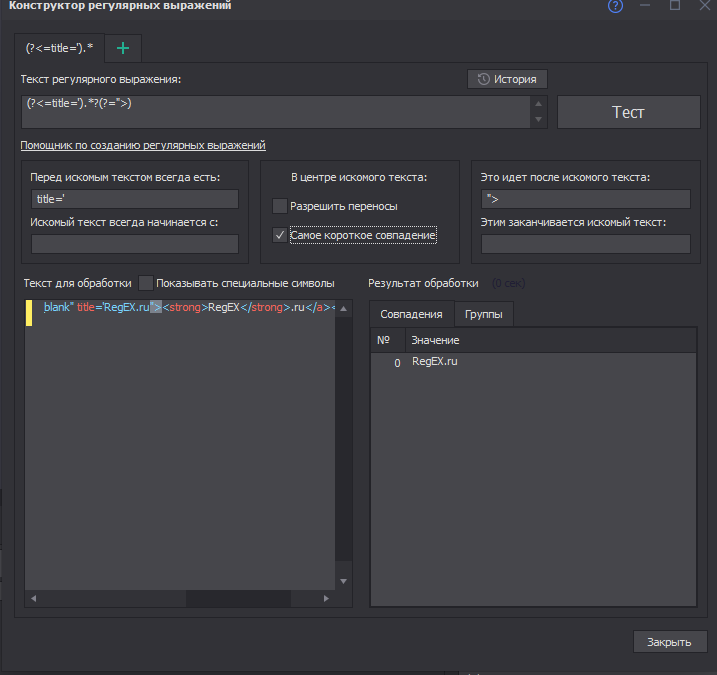Click the 'Перед искомым текстом' input field
This screenshot has height=675, width=717.
click(x=135, y=199)
